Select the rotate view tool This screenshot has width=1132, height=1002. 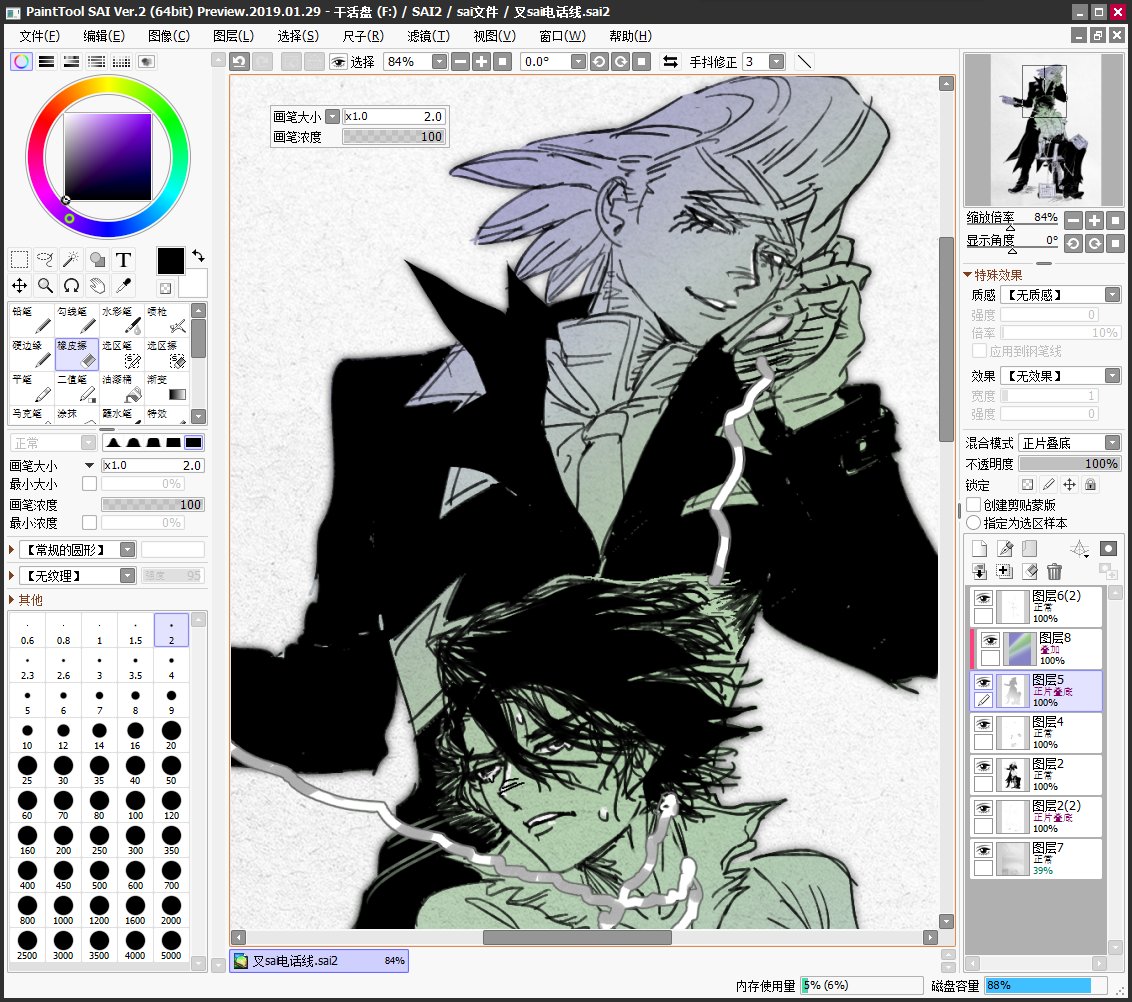[x=71, y=286]
